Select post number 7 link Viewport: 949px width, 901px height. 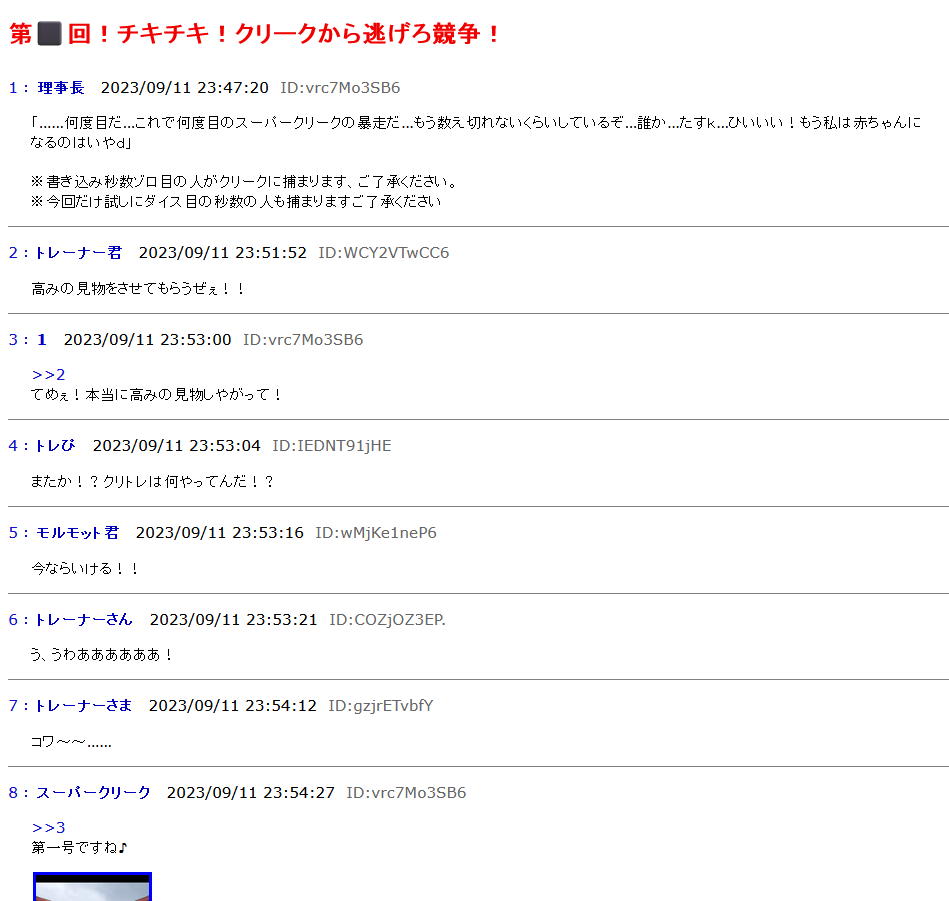(14, 705)
